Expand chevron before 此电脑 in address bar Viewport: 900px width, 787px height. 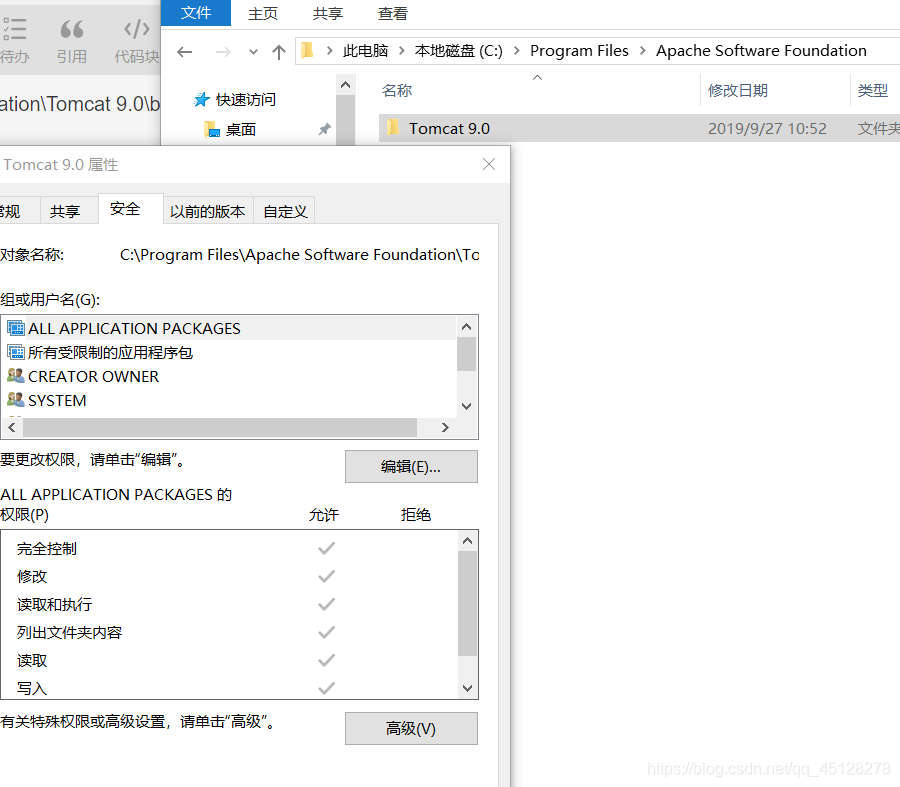[x=329, y=51]
